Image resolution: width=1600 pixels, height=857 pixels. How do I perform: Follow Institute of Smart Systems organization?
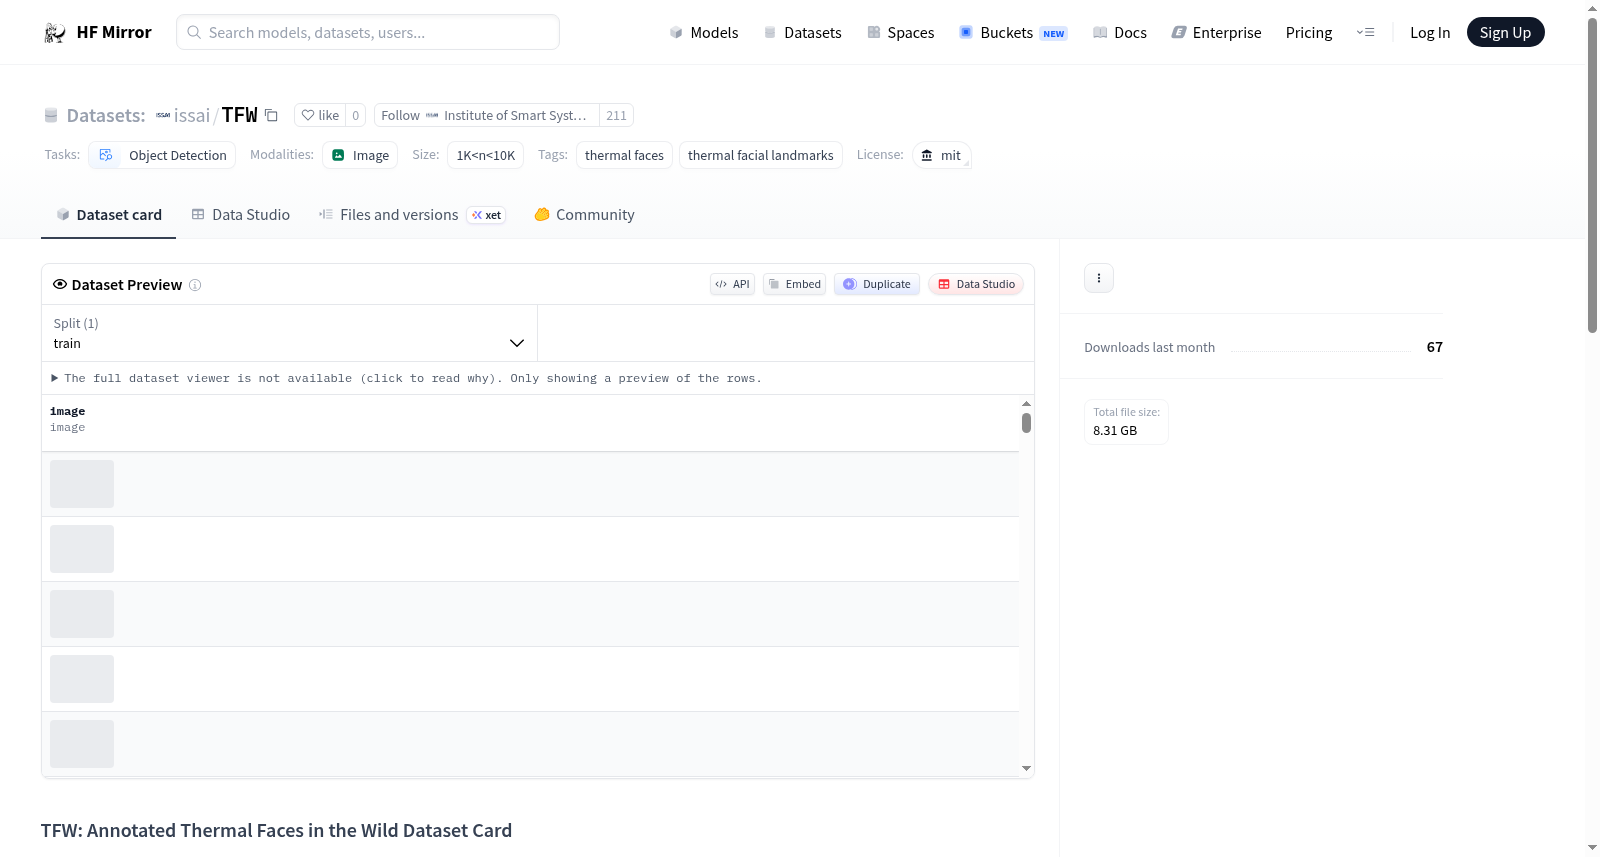(486, 115)
